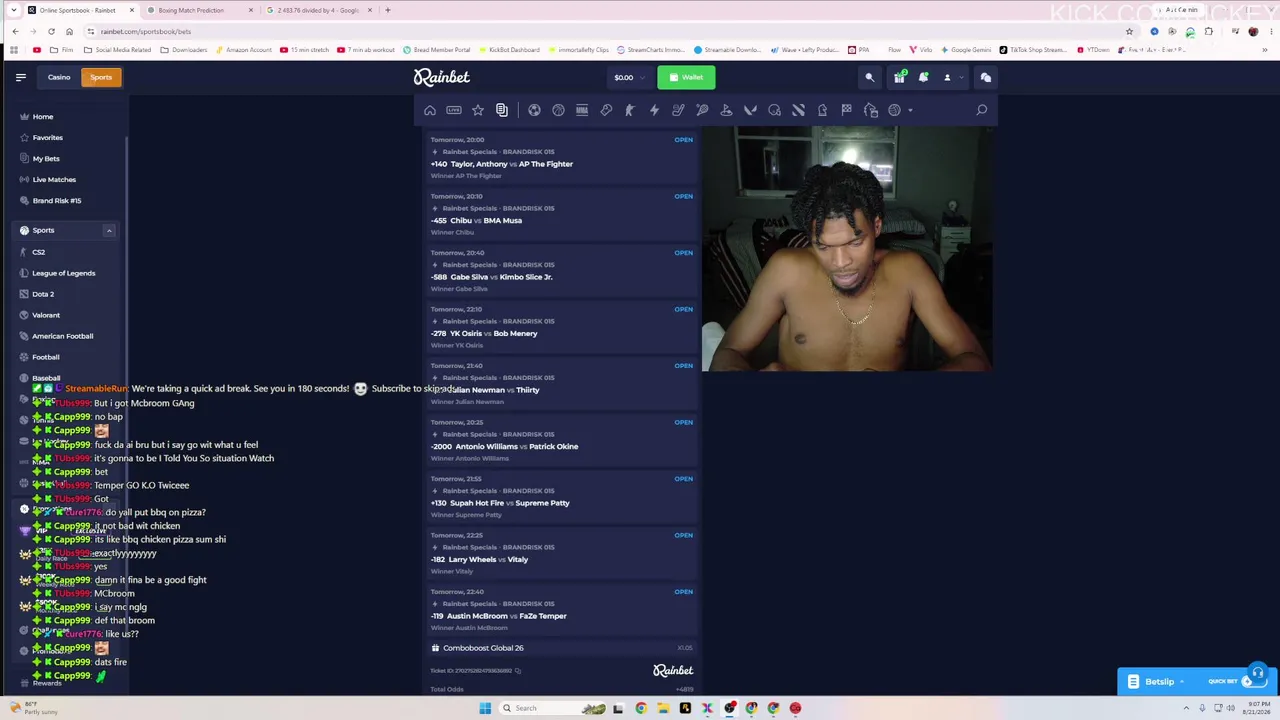Go to sportsbook home icon
This screenshot has height=720, width=1280.
pyautogui.click(x=430, y=110)
